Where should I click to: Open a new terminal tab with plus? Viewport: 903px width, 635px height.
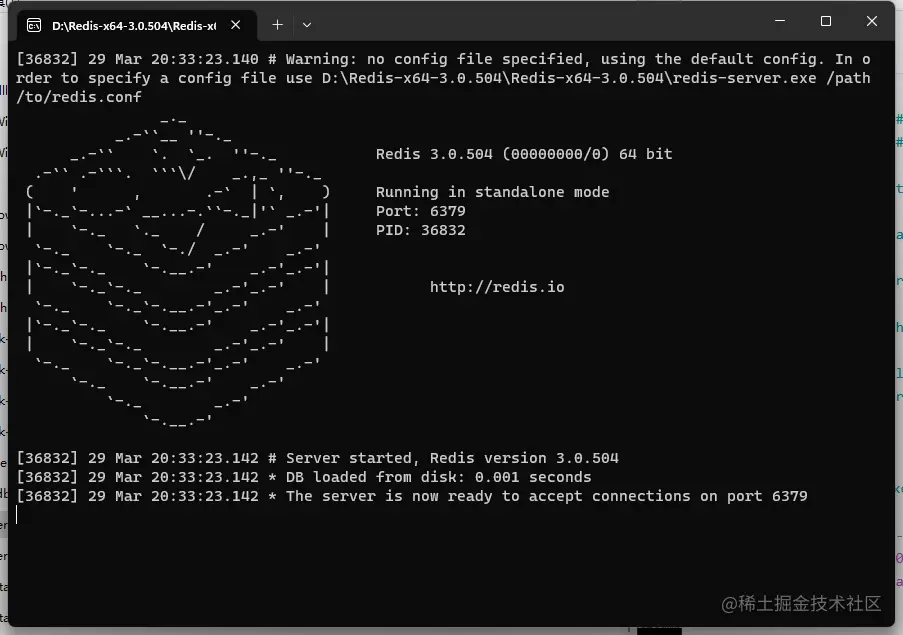(x=278, y=25)
